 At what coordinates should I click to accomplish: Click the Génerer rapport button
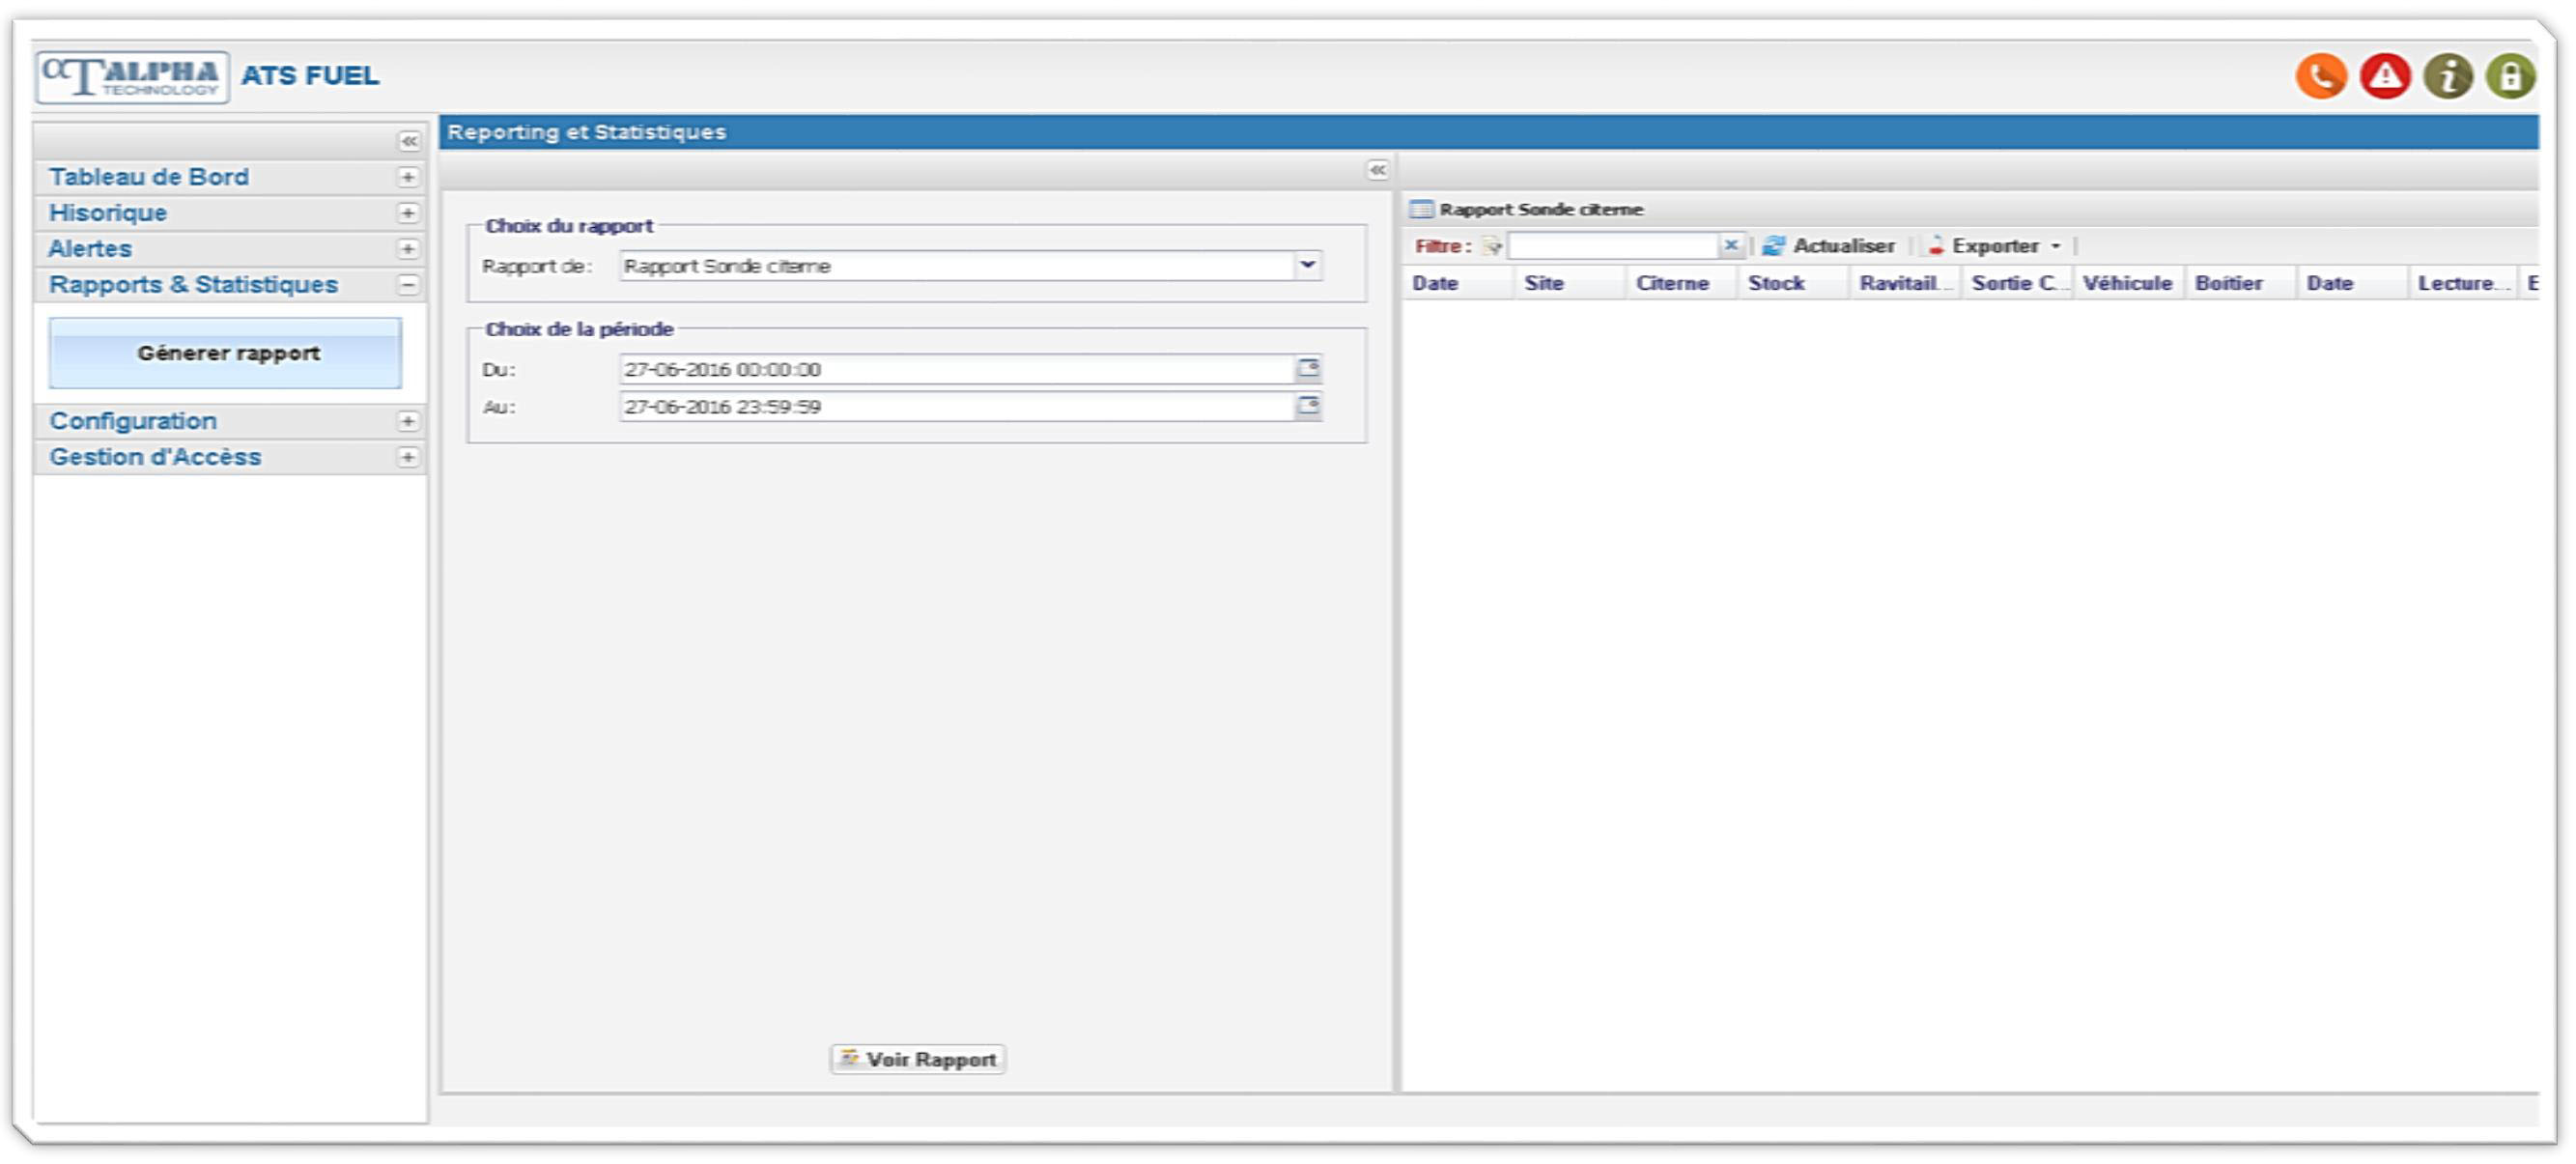[226, 353]
